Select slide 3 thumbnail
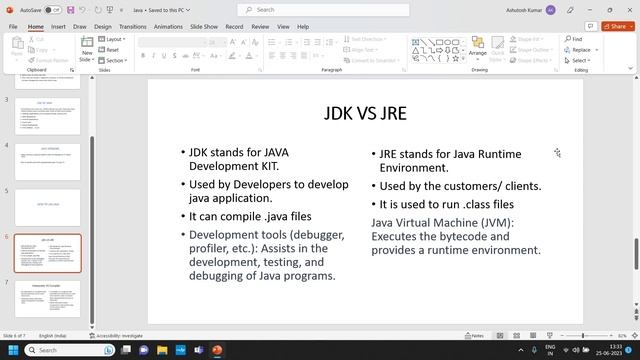This screenshot has height=360, width=640. click(x=48, y=116)
